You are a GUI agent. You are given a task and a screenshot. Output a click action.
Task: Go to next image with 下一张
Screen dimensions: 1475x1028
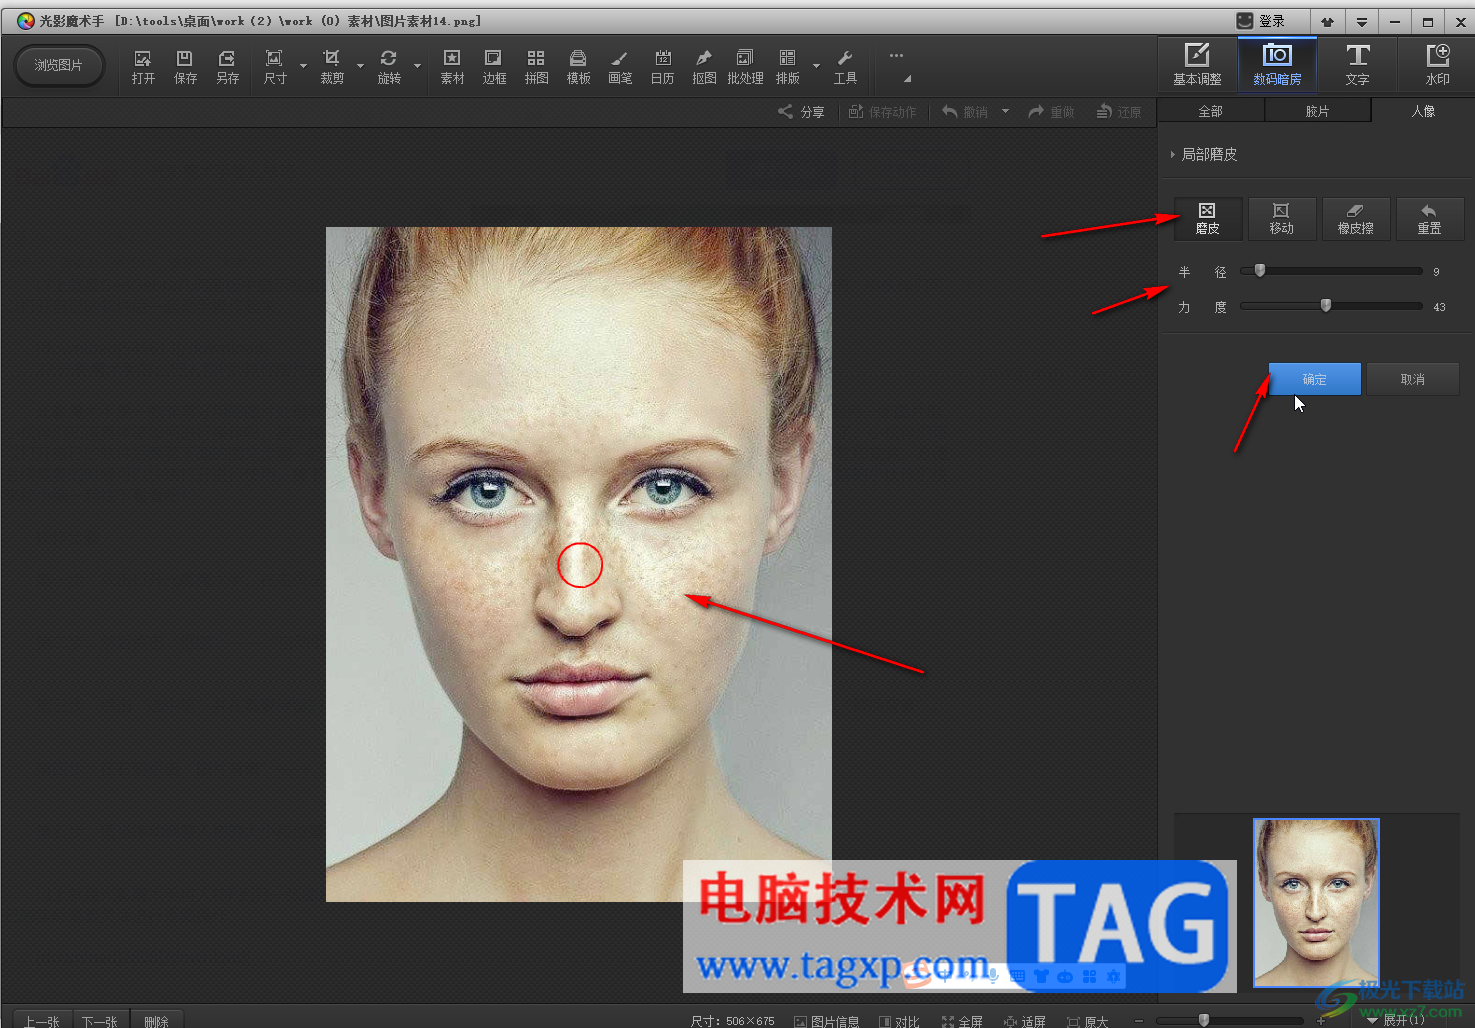click(100, 1021)
